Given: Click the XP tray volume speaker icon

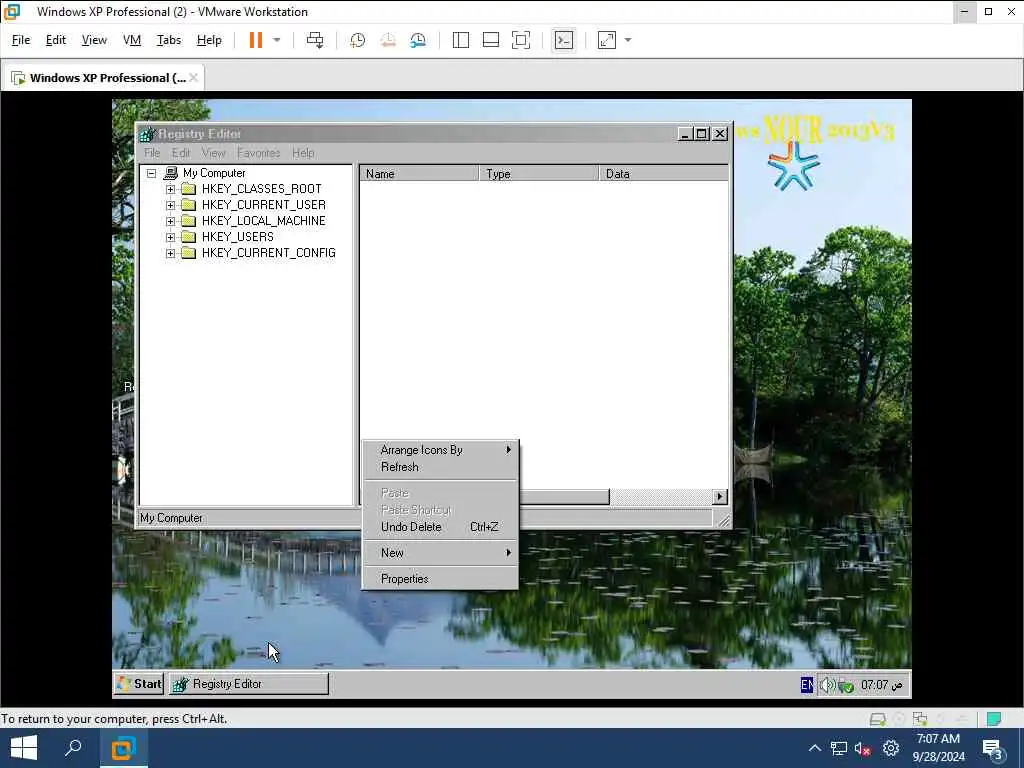Looking at the screenshot, I should 827,684.
